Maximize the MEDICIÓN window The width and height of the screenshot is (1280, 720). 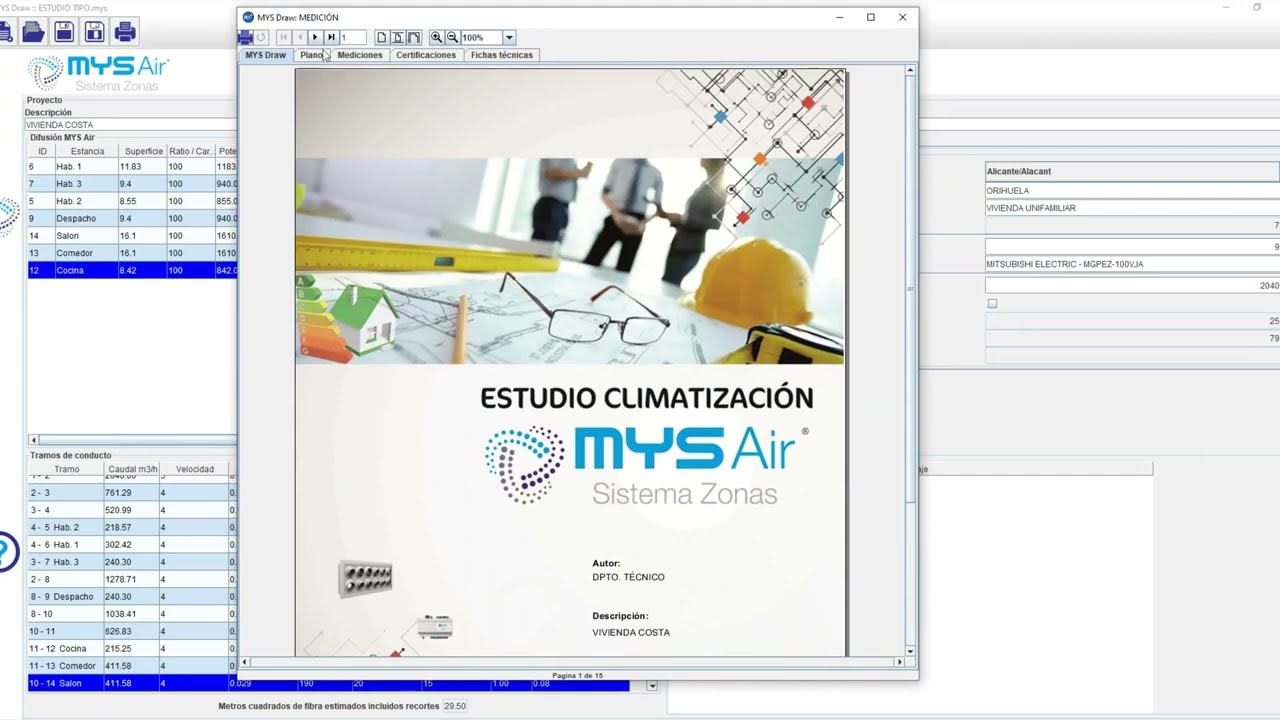click(x=871, y=17)
